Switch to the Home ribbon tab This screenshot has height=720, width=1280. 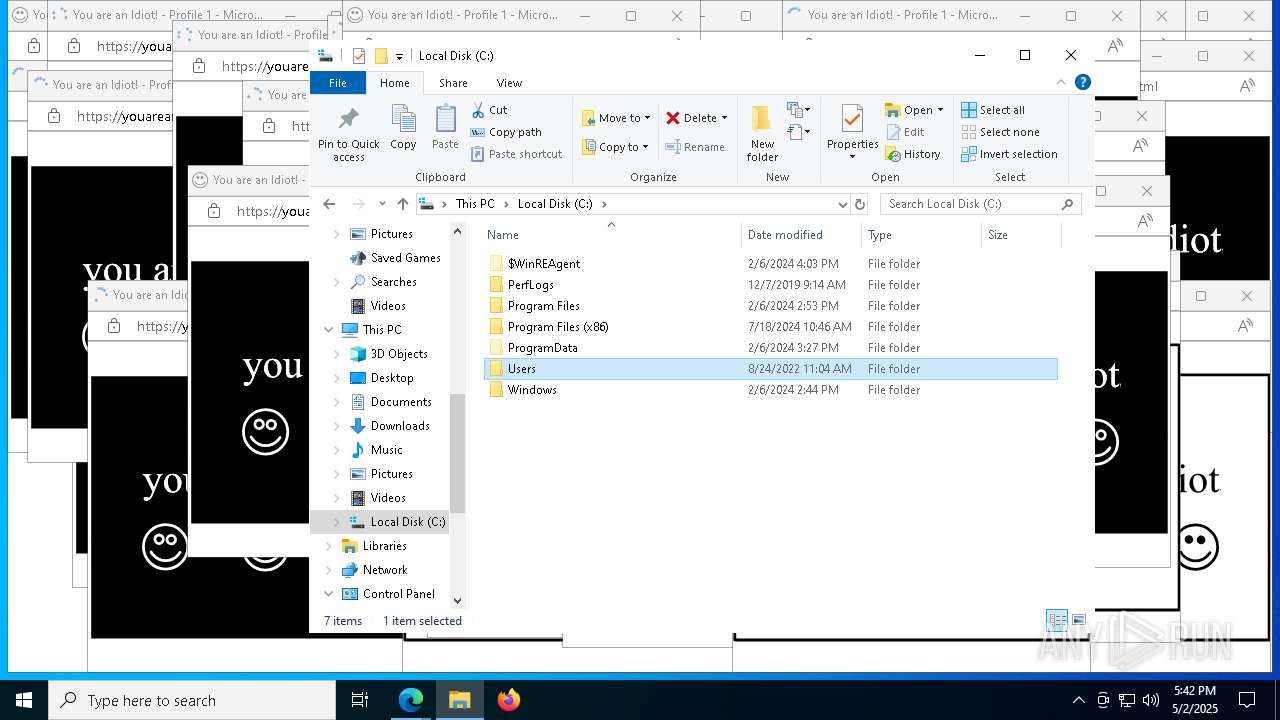395,83
